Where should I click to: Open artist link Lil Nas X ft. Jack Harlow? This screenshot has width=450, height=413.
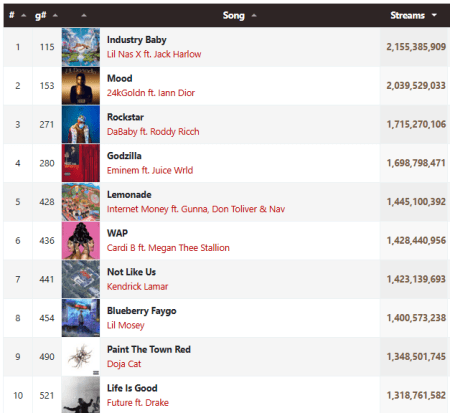pos(154,54)
